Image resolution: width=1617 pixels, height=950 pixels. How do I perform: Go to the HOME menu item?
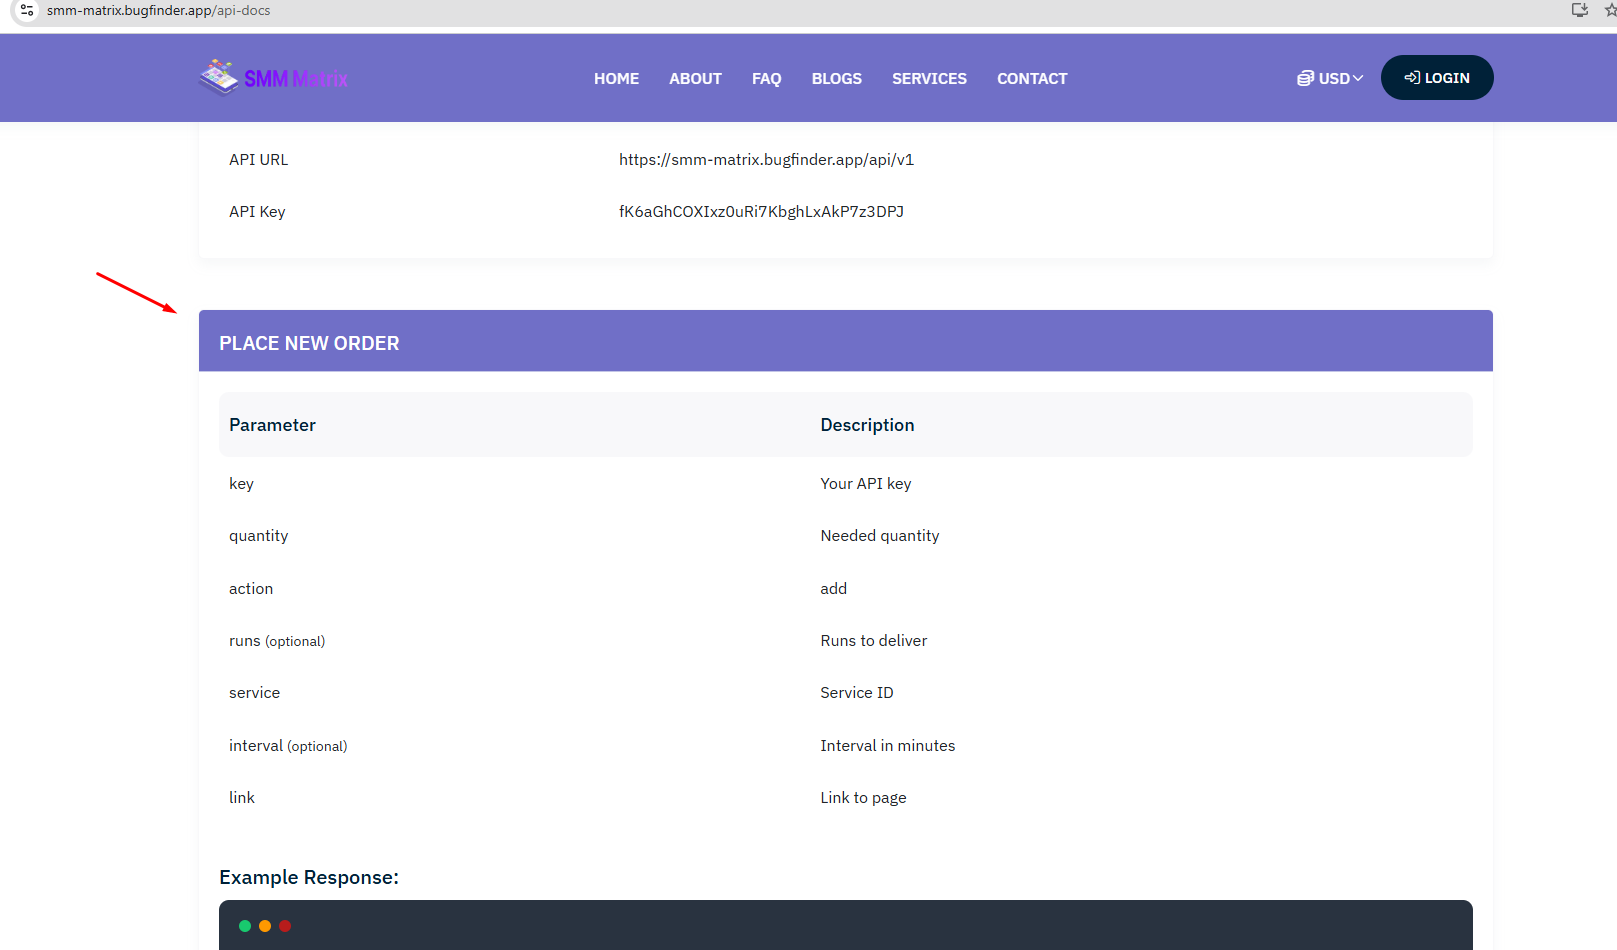[616, 78]
